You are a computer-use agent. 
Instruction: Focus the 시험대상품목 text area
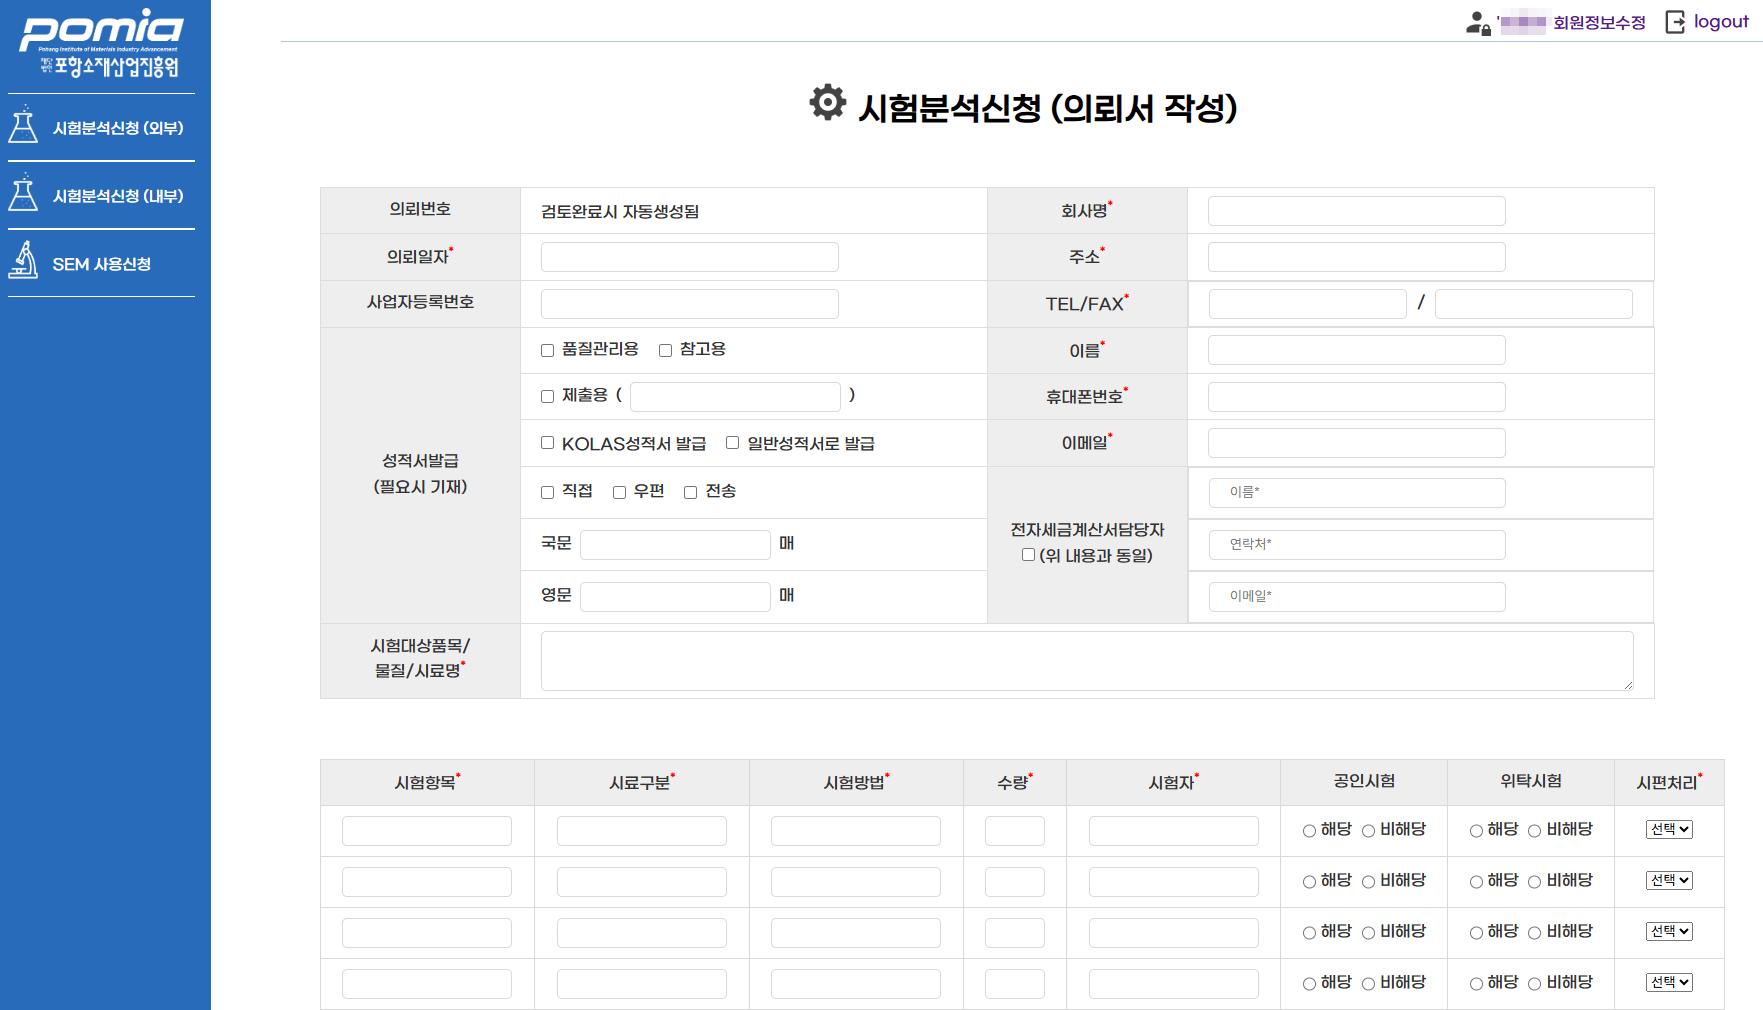[x=1087, y=660]
